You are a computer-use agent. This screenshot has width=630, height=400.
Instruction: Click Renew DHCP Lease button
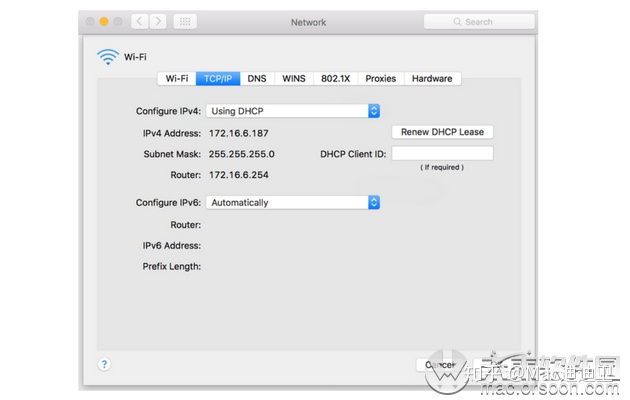(442, 132)
